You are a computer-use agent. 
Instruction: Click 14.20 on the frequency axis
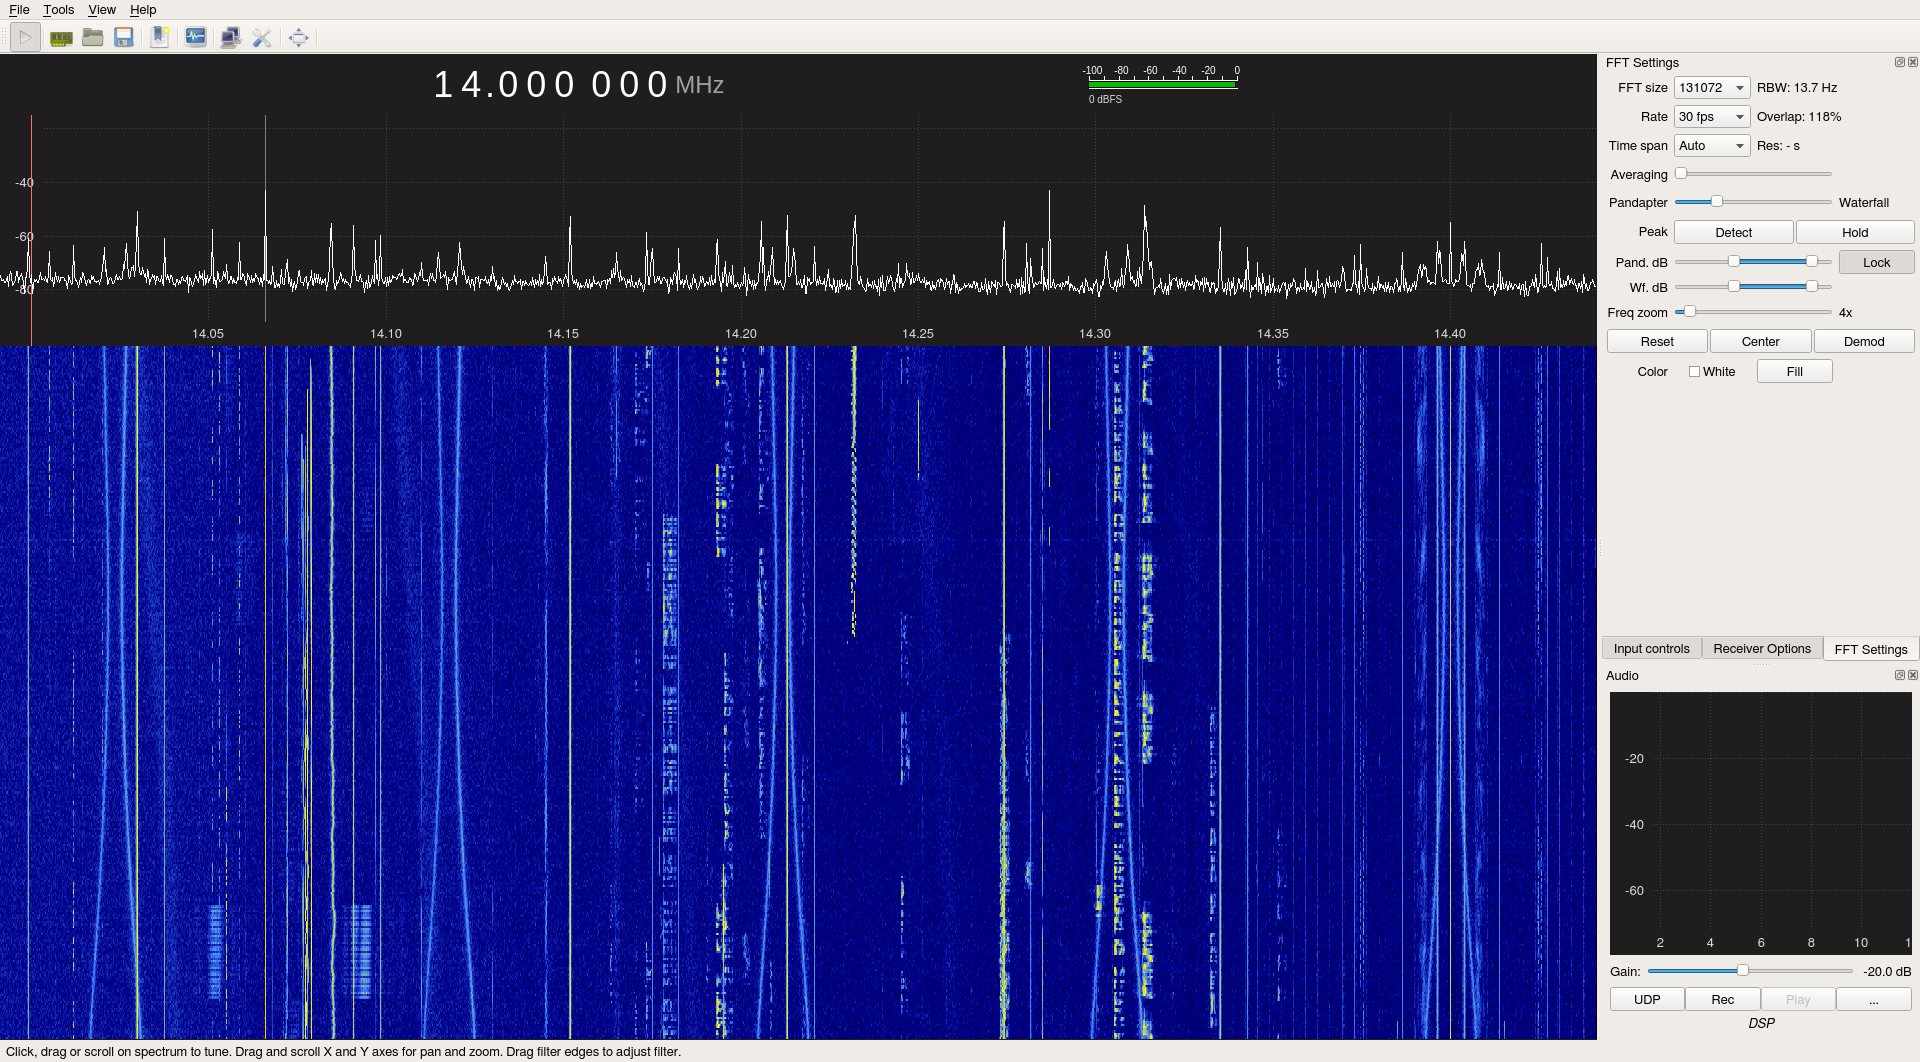coord(740,334)
